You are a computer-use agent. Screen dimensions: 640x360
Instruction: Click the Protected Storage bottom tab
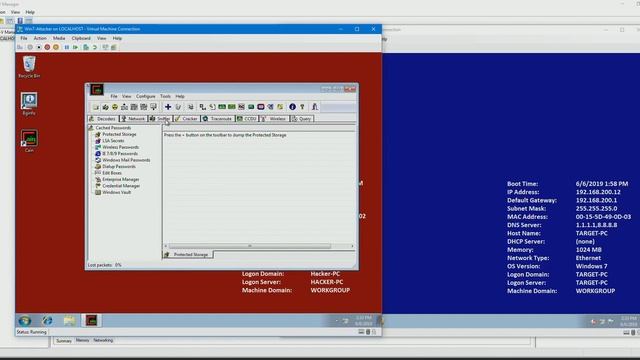point(187,255)
